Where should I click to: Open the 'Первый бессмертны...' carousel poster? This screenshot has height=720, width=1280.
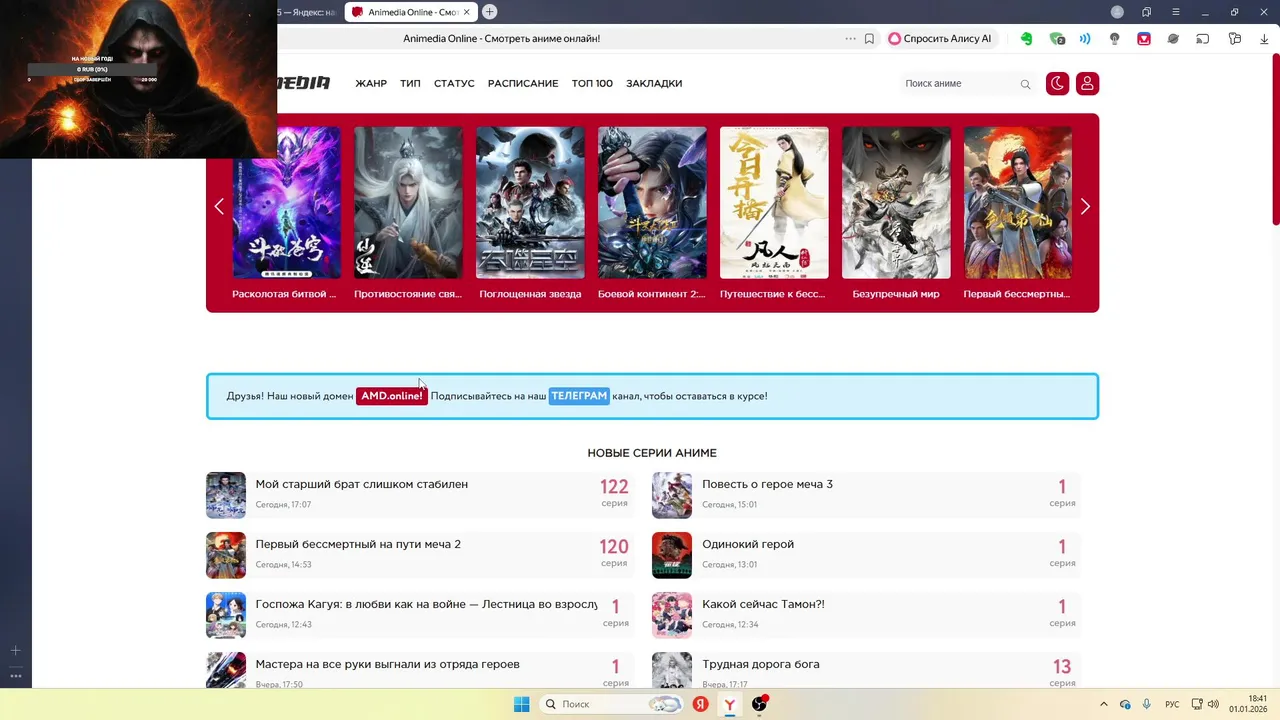[x=1018, y=203]
